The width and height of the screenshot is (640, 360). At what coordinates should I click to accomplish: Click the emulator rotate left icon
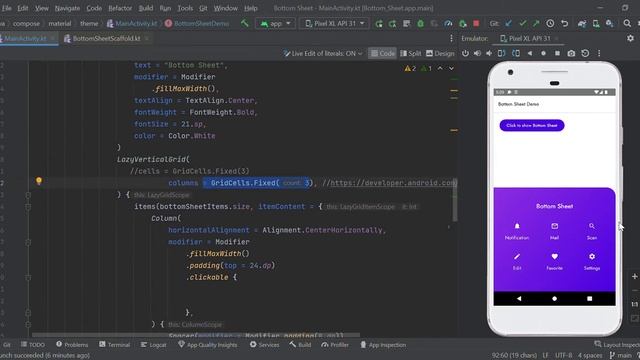point(502,53)
